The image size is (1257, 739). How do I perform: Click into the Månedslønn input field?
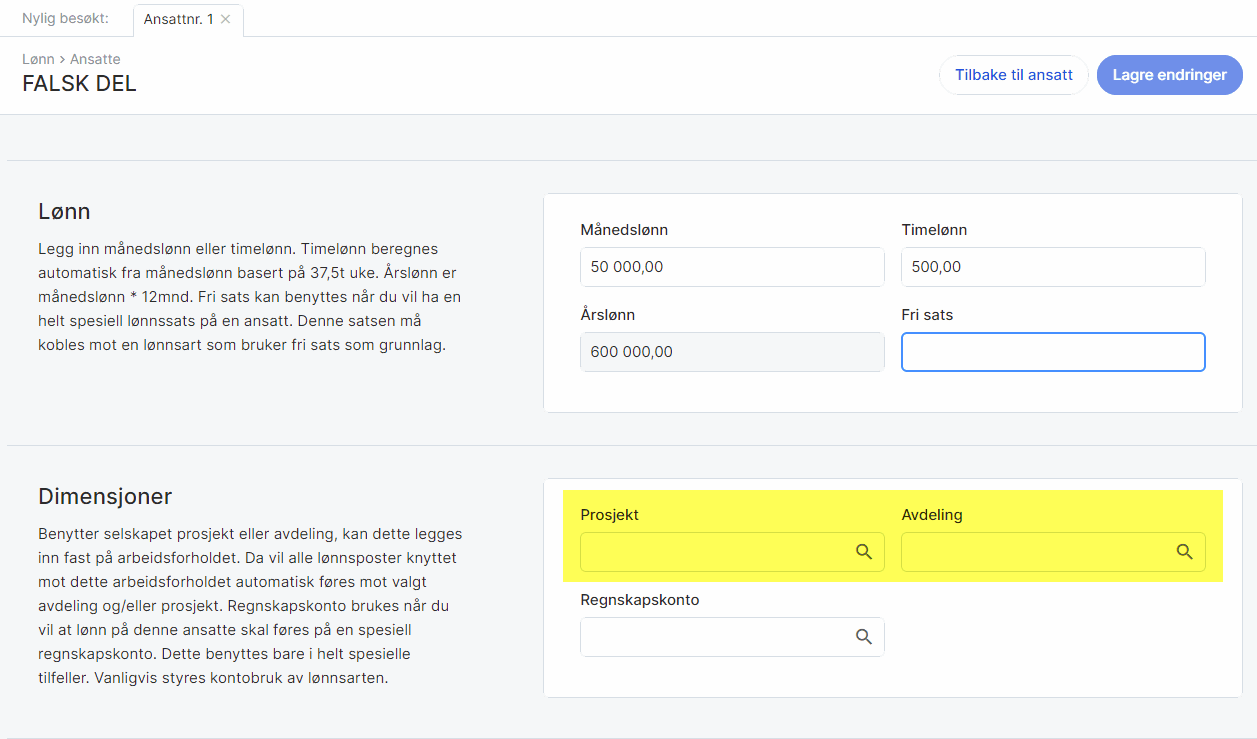click(731, 267)
